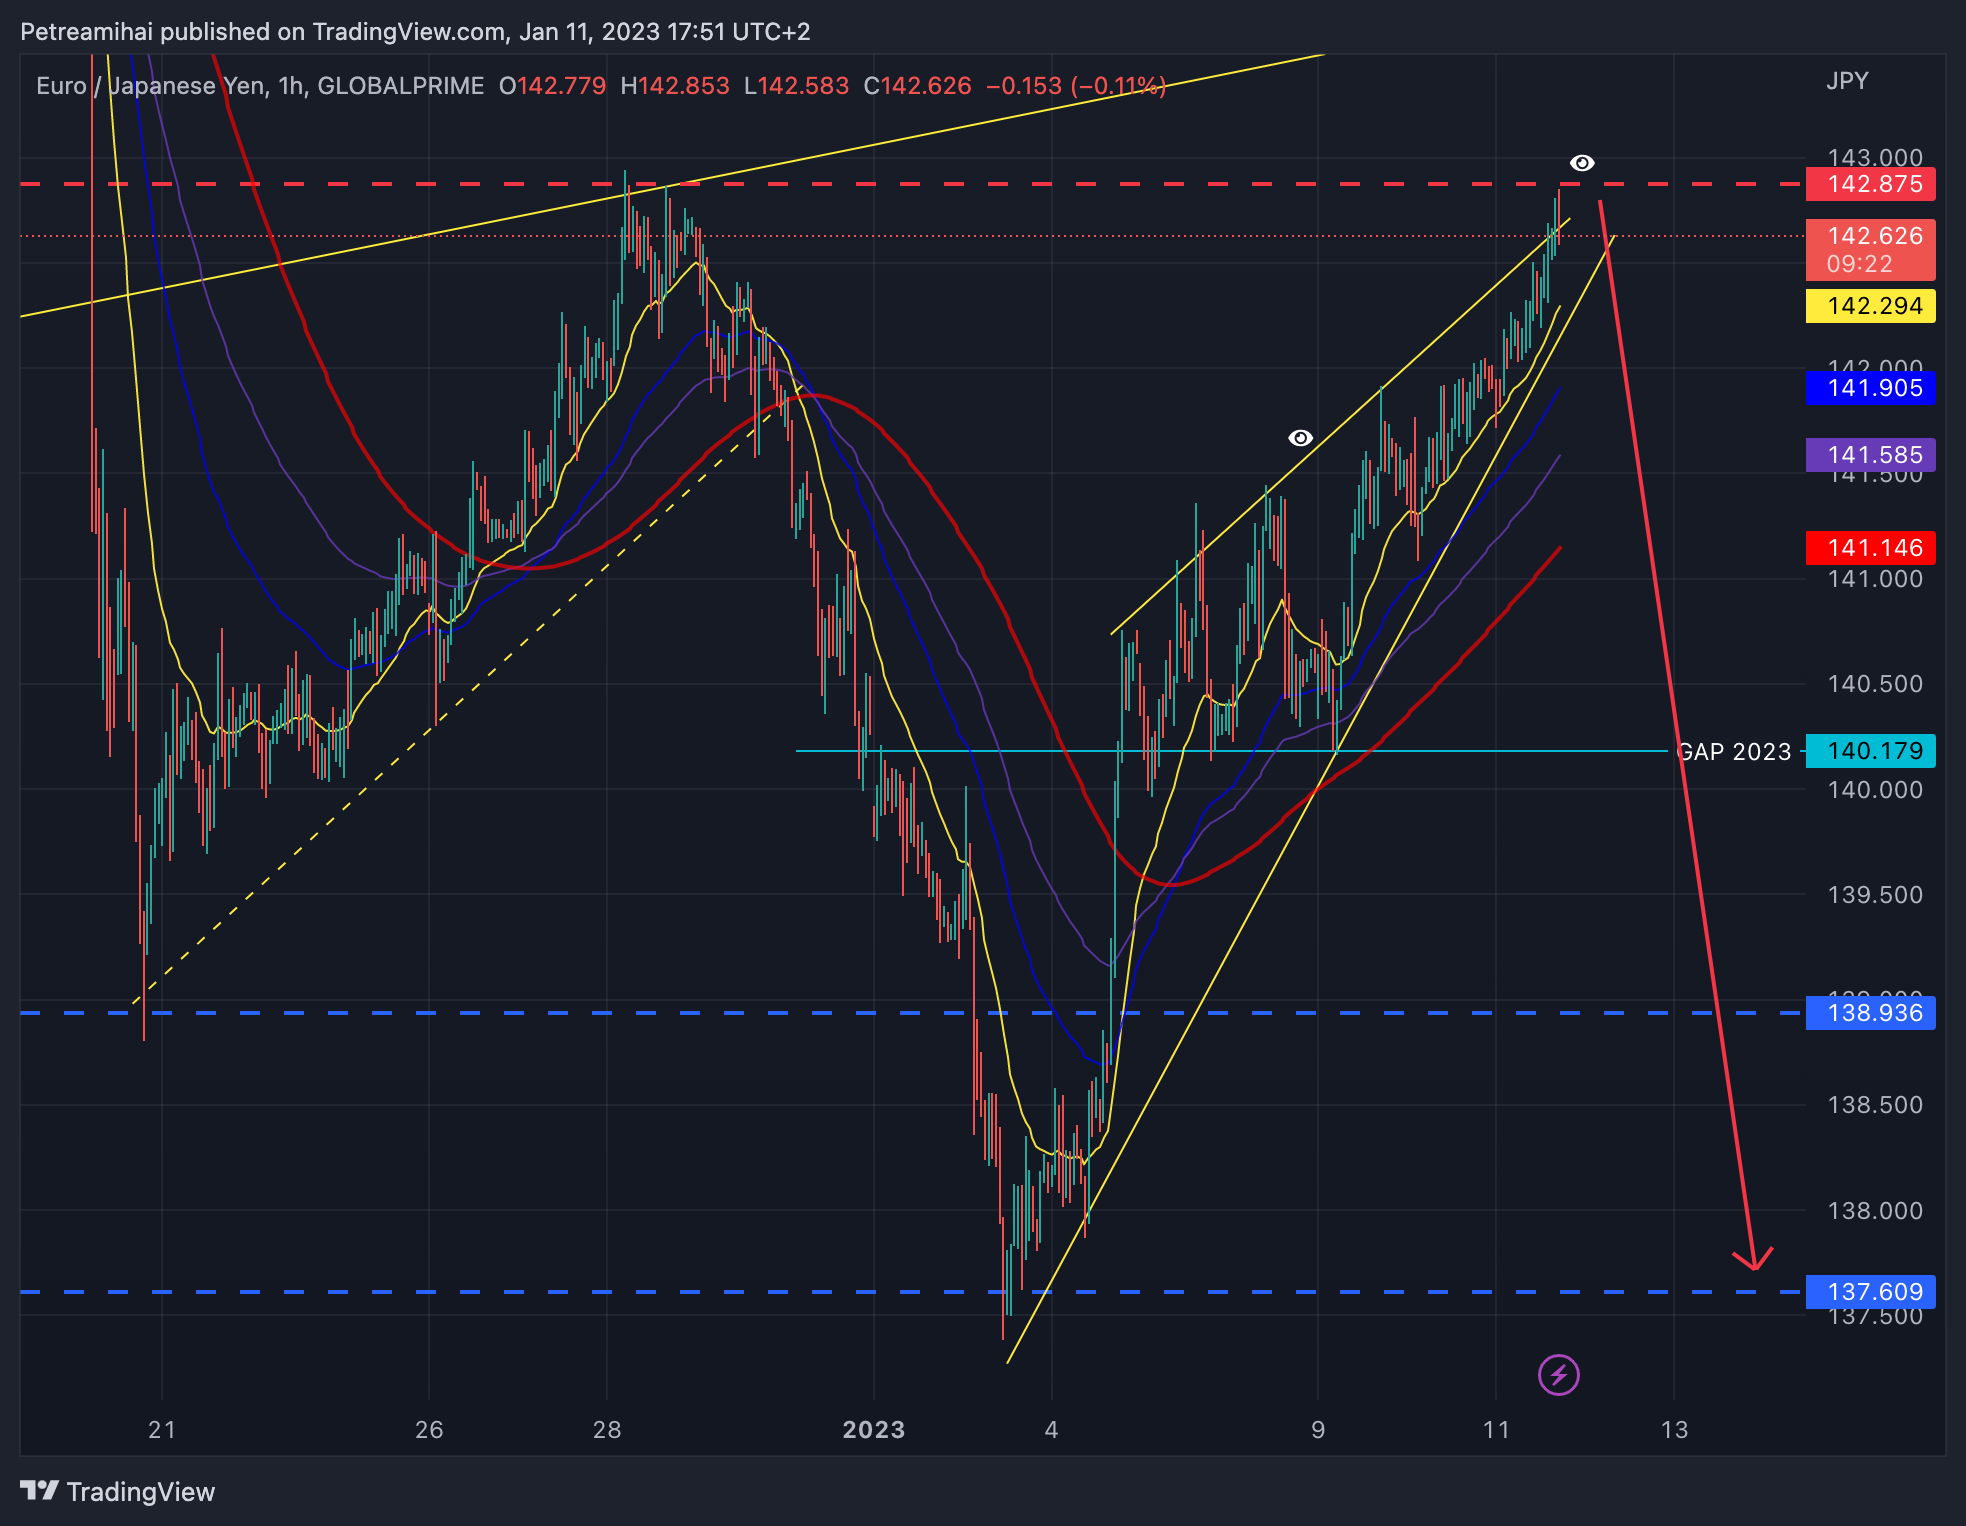Click the 139.500 price axis label
Image resolution: width=1966 pixels, height=1526 pixels.
(1875, 895)
